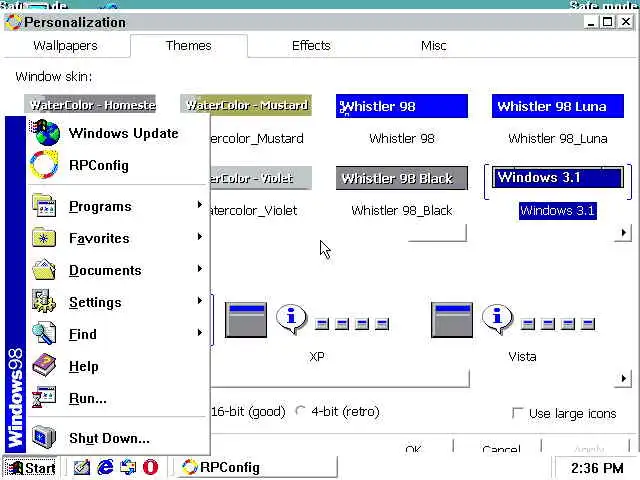The image size is (640, 480).
Task: Click the Vista icon set label
Action: tap(522, 356)
